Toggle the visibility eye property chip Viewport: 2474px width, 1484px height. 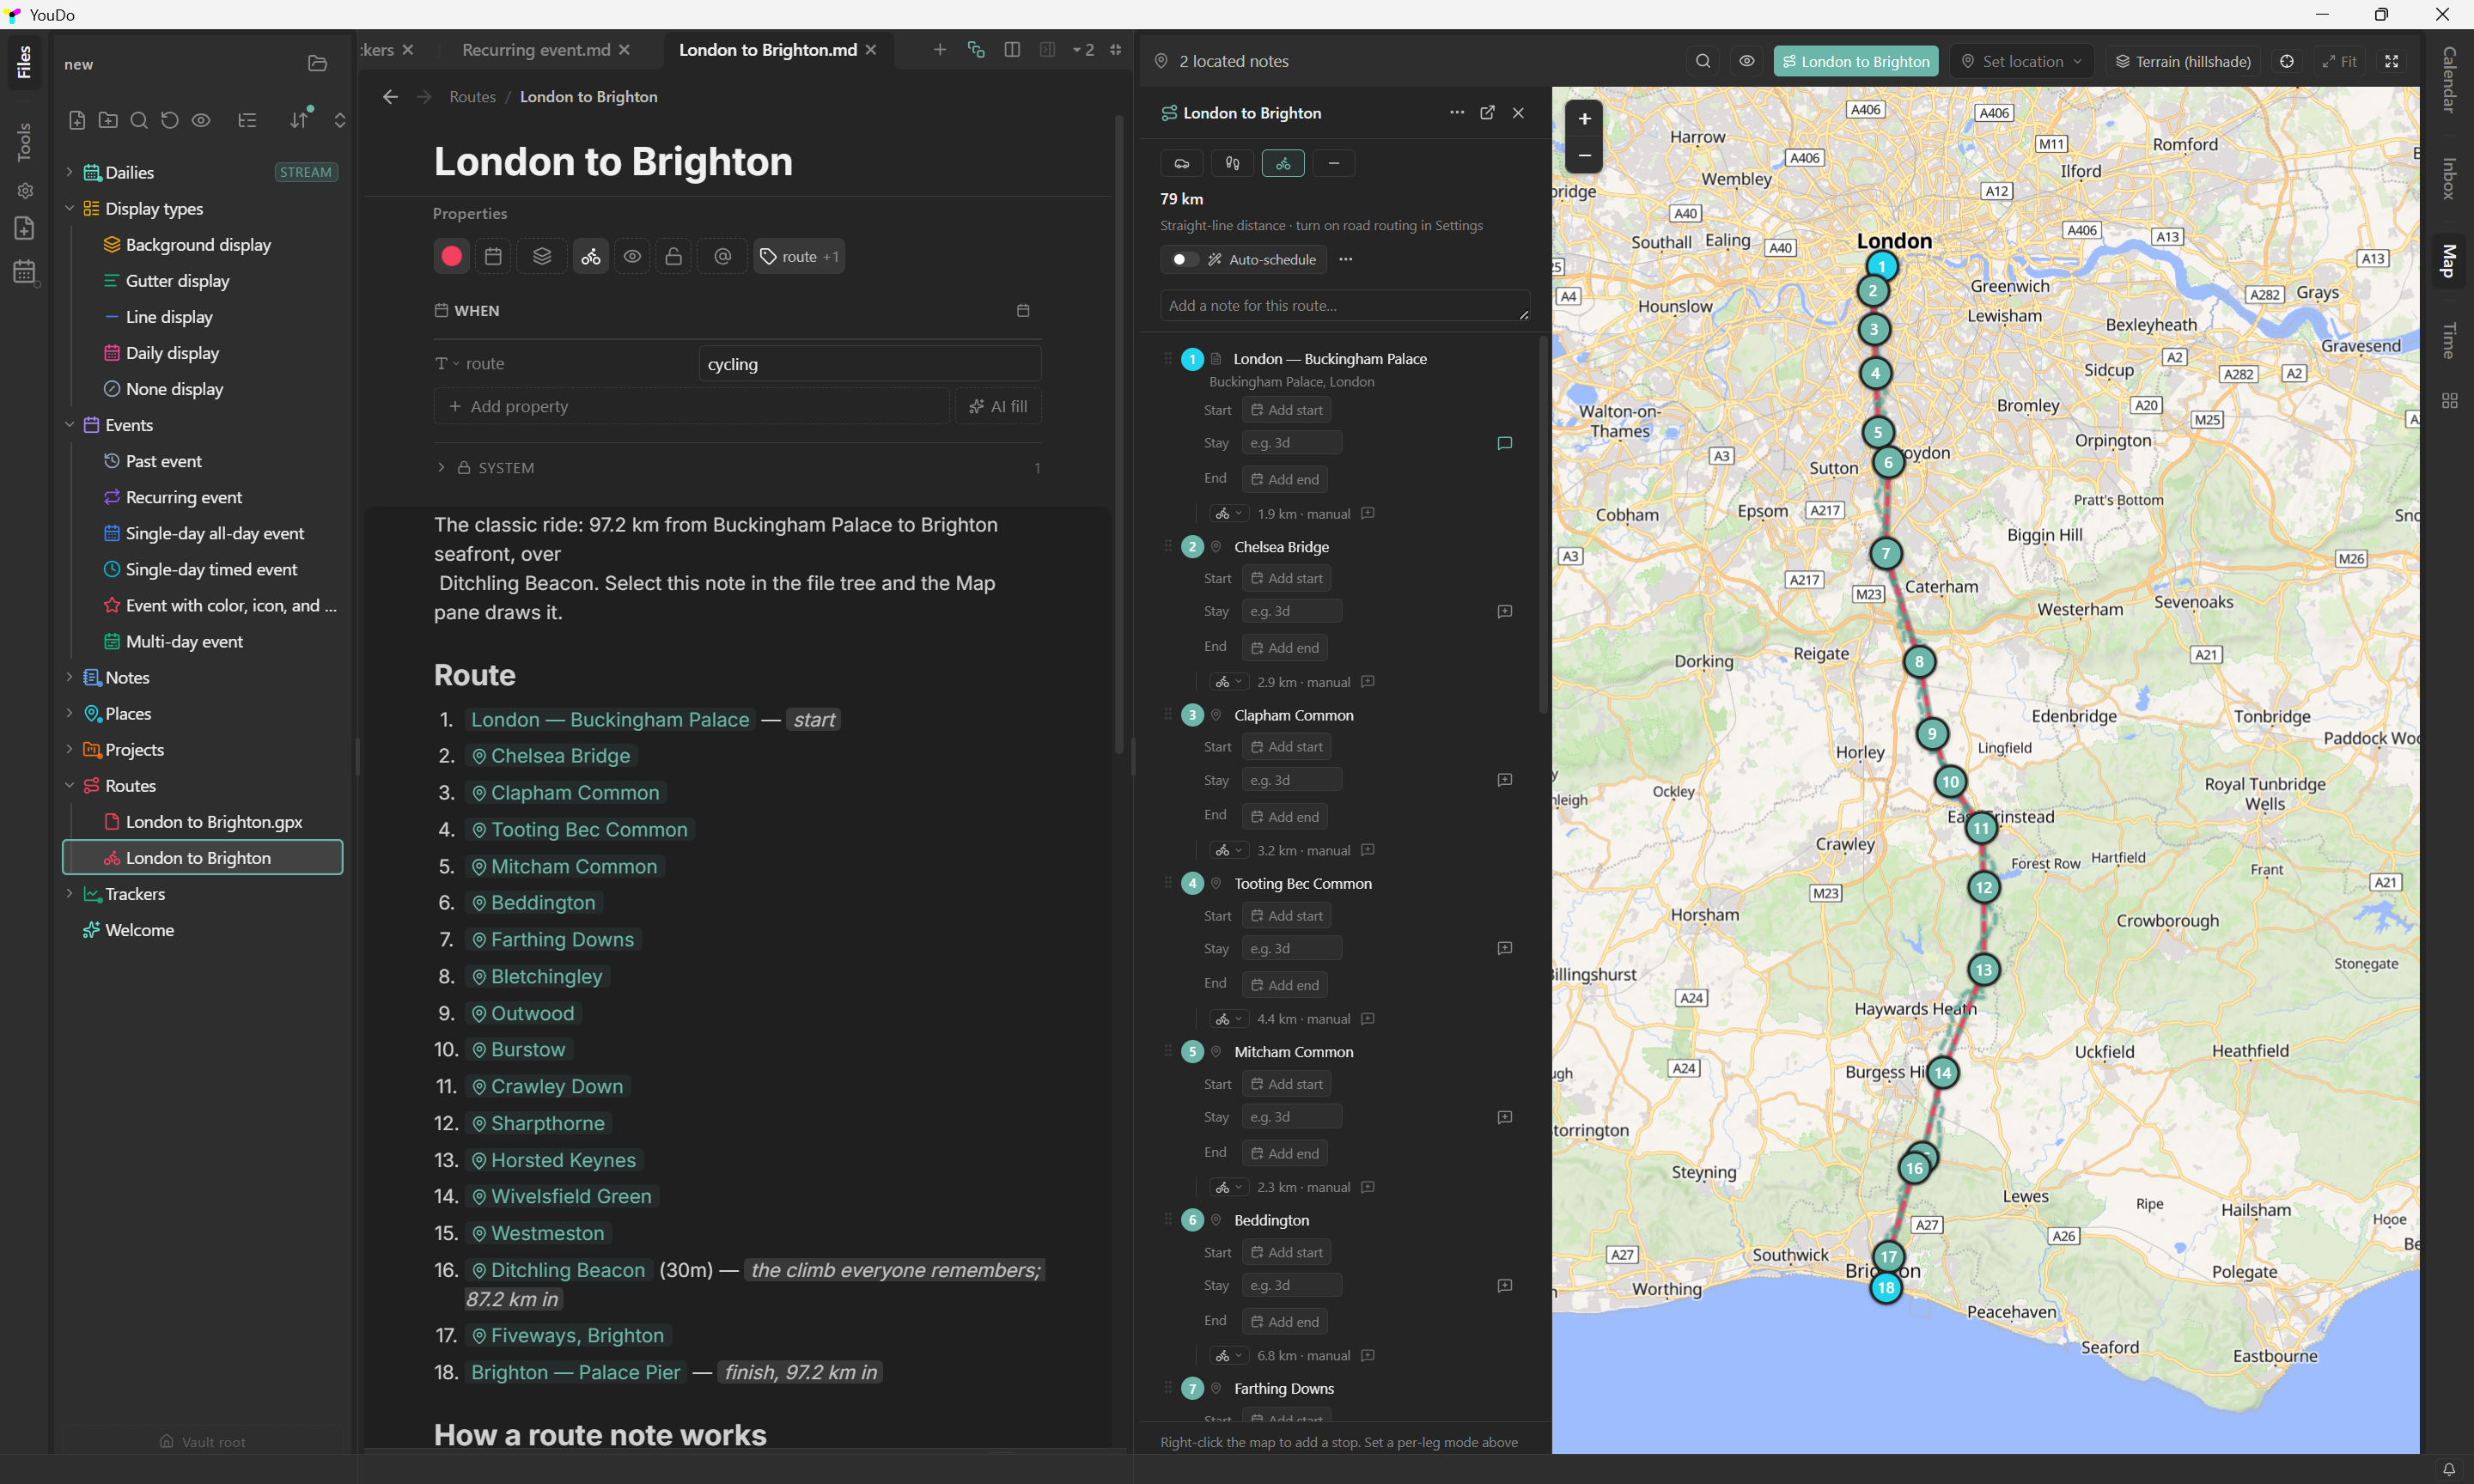coord(632,257)
